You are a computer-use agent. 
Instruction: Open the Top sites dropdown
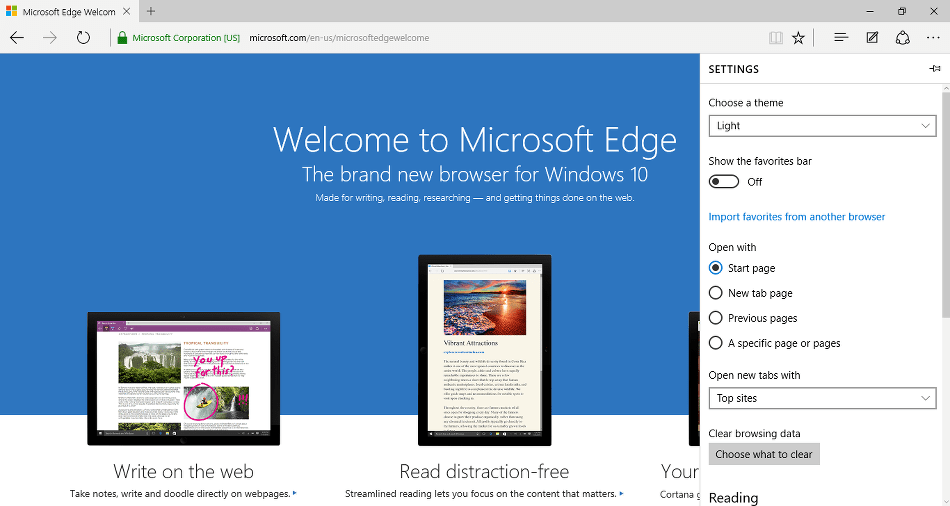(822, 398)
